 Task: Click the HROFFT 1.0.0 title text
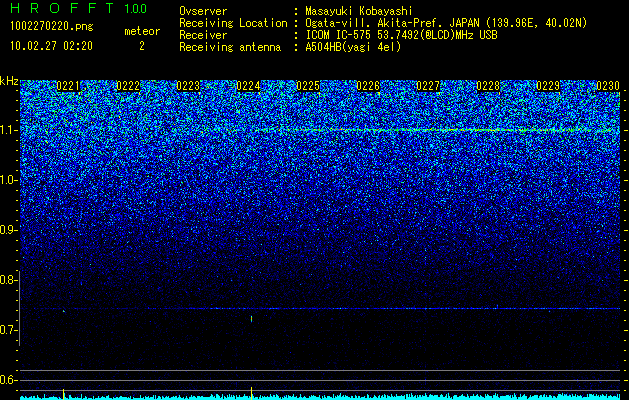click(78, 8)
